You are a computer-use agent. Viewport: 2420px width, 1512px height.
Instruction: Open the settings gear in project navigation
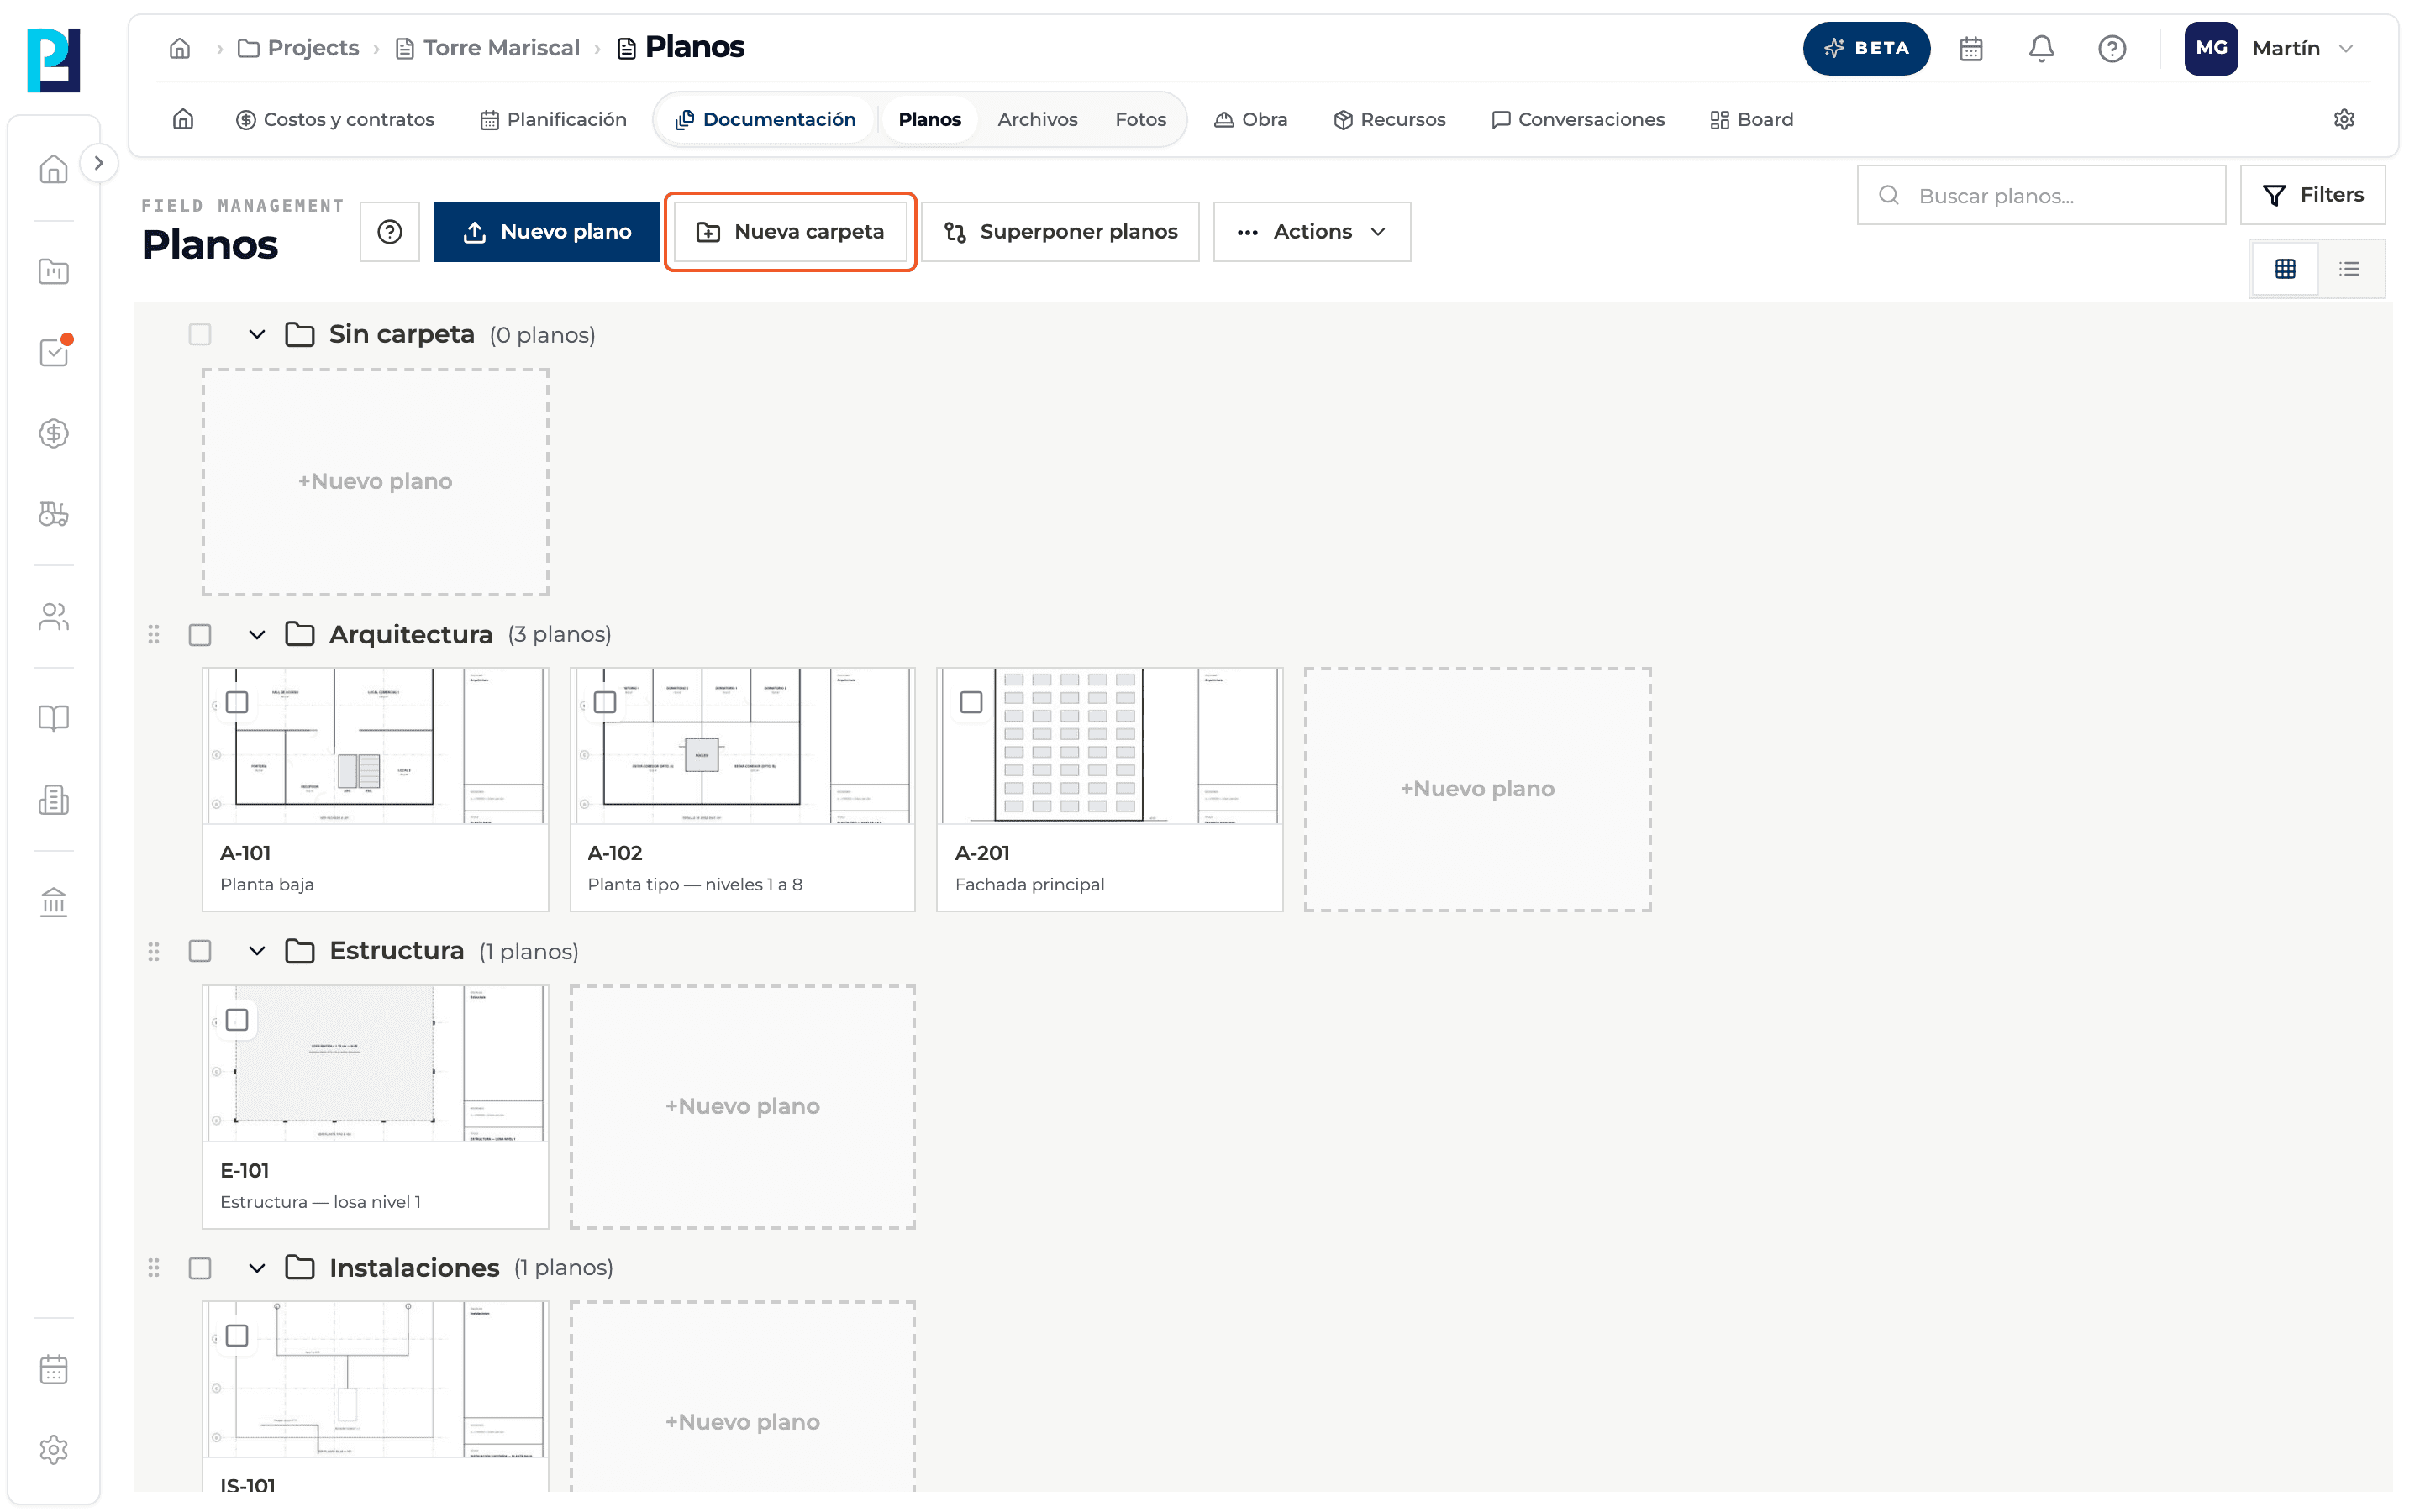[x=2343, y=119]
